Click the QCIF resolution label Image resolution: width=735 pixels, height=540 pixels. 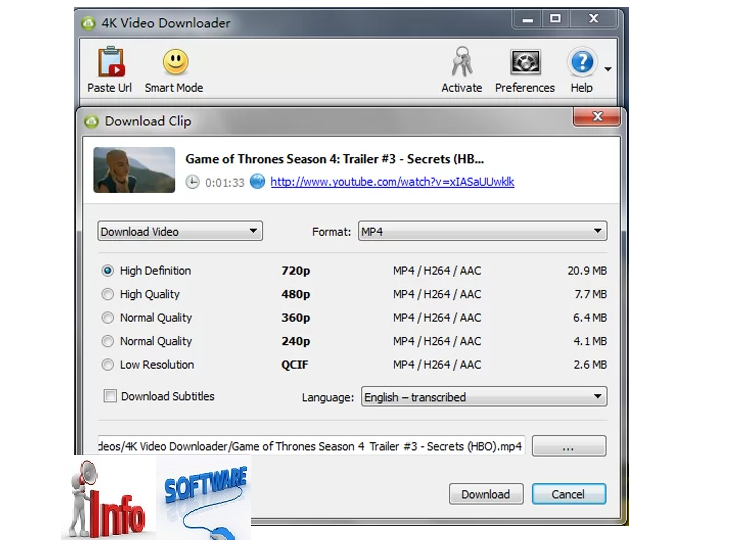pos(294,365)
